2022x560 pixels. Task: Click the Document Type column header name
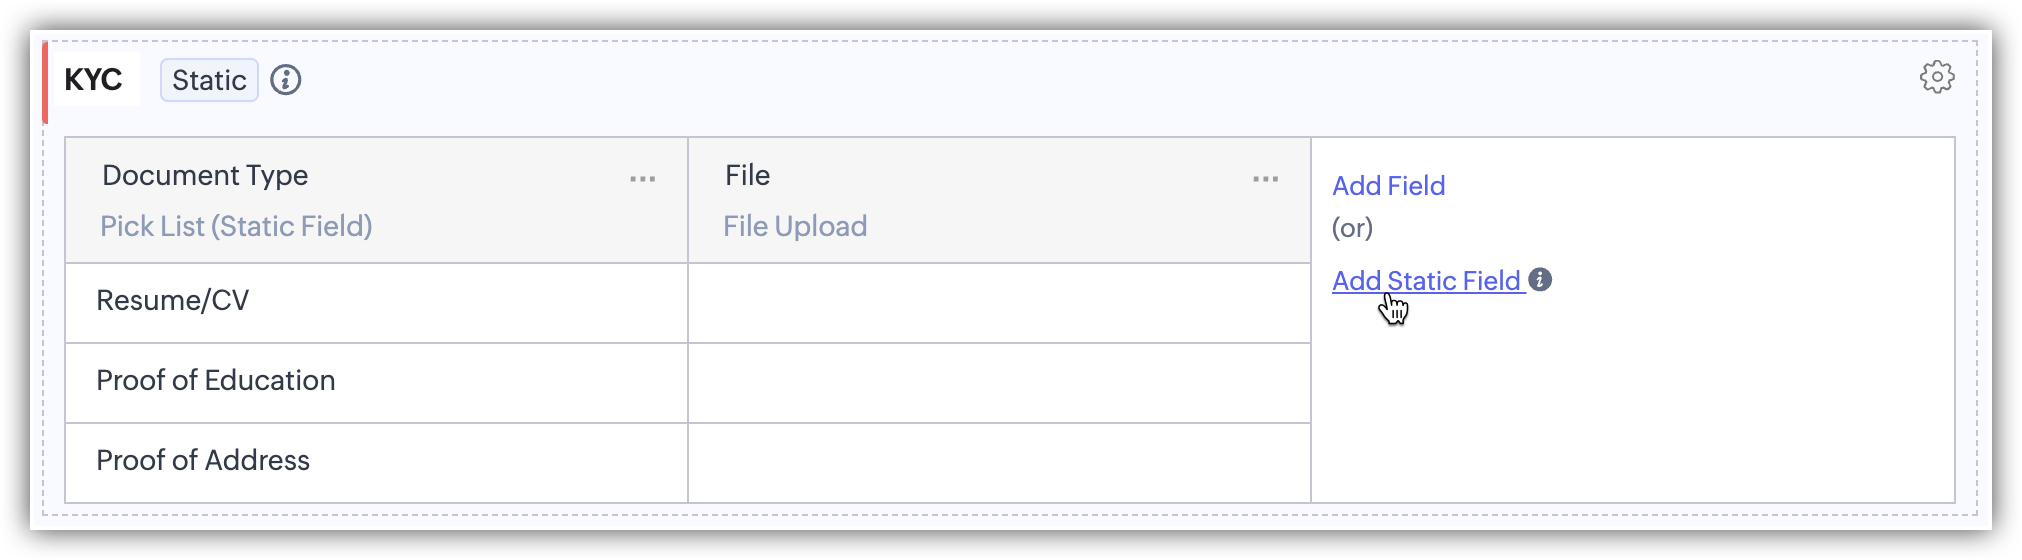click(x=205, y=176)
